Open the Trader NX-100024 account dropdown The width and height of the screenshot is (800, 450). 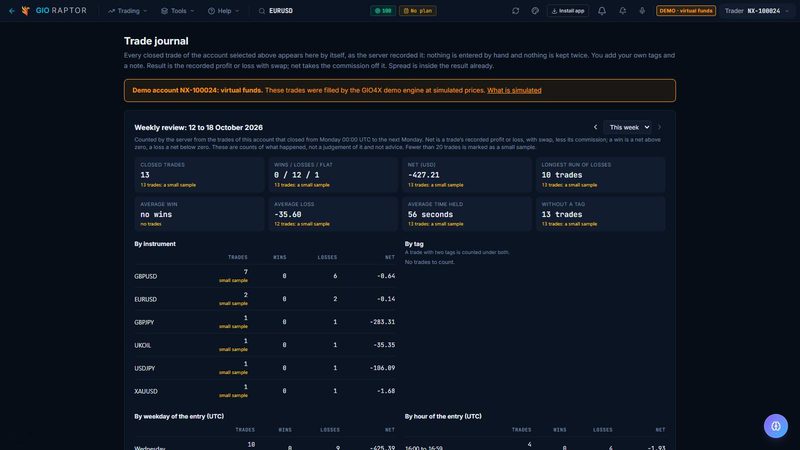(757, 11)
